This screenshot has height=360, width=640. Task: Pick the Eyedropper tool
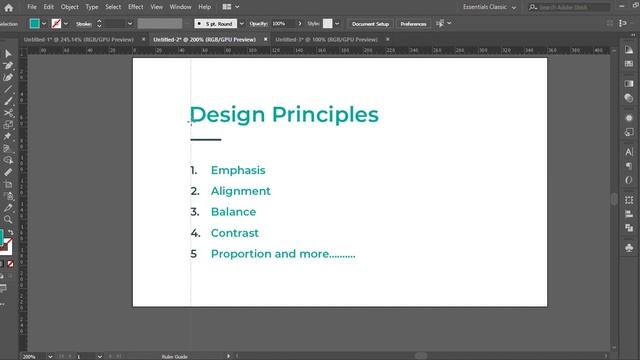8,208
